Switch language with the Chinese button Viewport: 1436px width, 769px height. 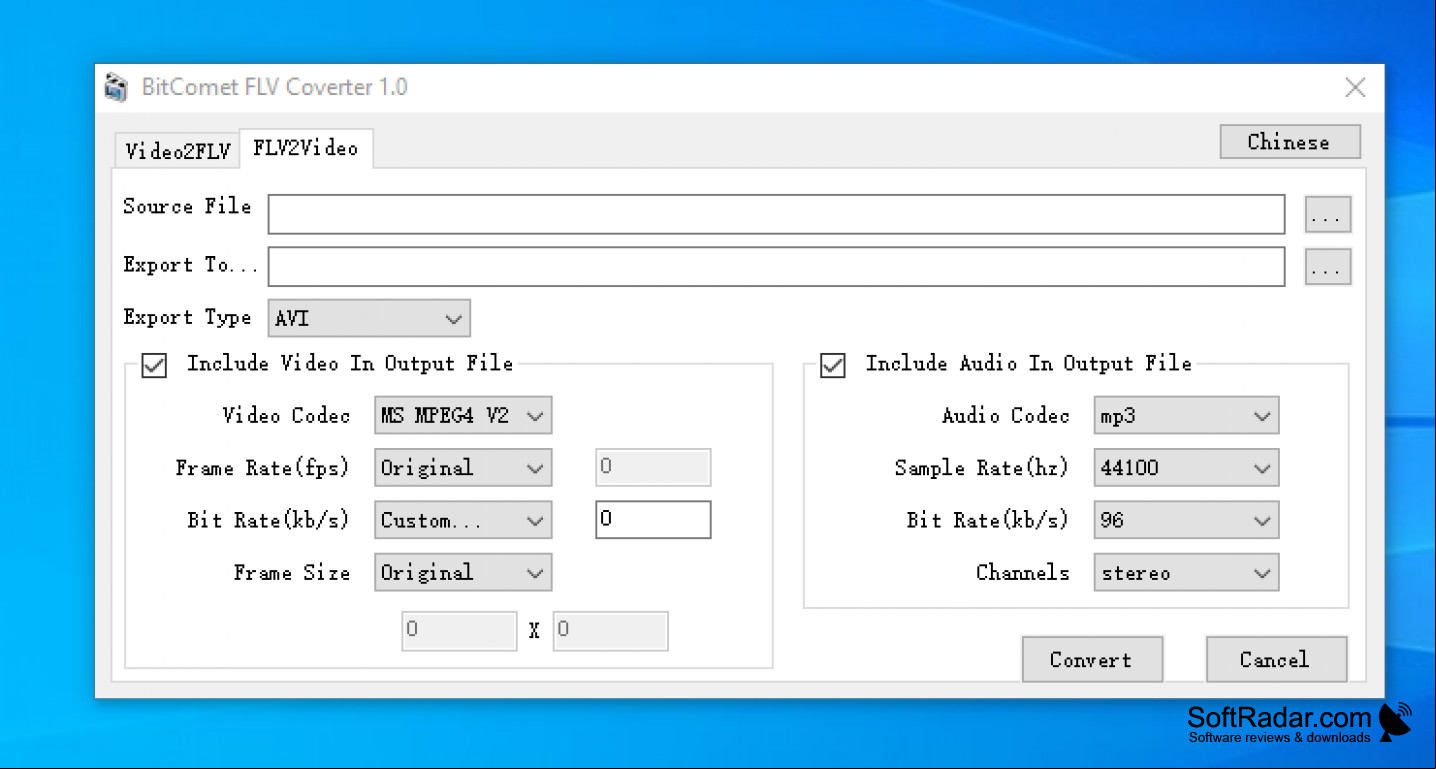[x=1290, y=142]
